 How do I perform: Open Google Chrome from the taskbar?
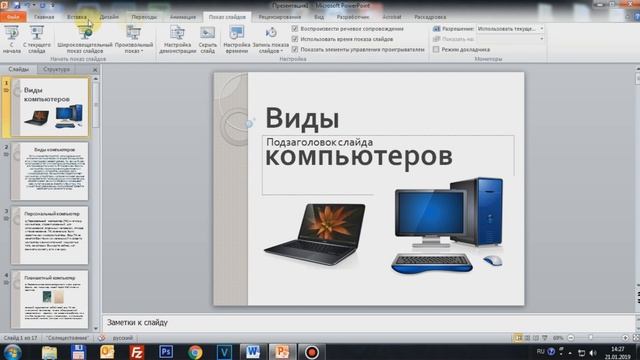coord(195,352)
